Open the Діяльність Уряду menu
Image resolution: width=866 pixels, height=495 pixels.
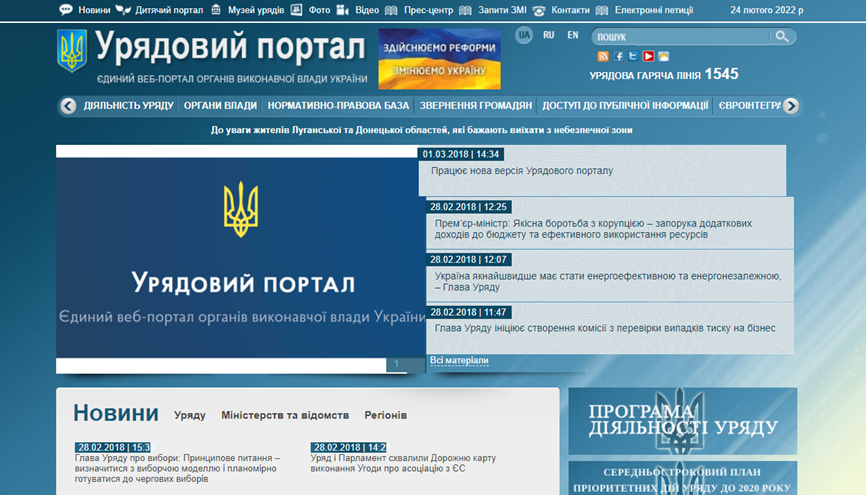pos(128,105)
